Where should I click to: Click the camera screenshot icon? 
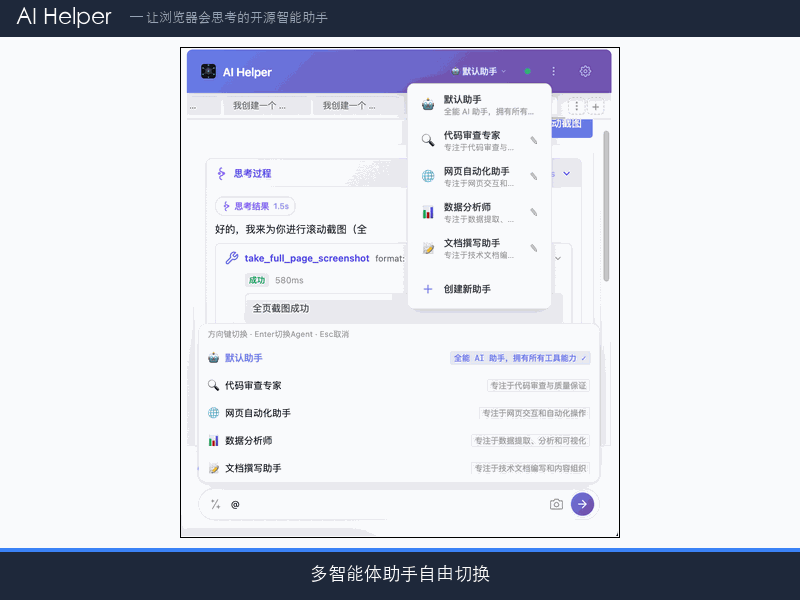pos(556,504)
